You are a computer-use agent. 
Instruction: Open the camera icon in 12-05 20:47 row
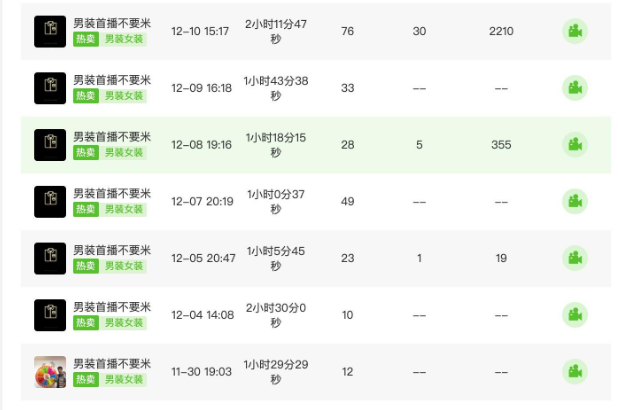[575, 258]
